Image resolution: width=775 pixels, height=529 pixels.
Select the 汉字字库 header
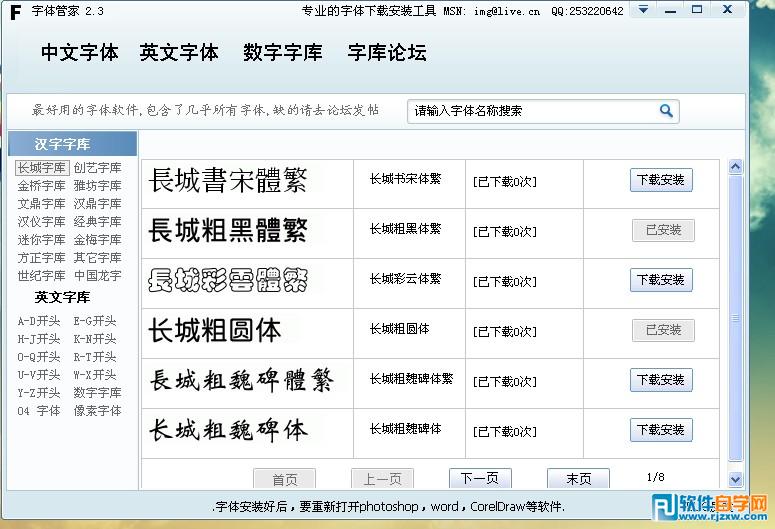click(x=73, y=144)
